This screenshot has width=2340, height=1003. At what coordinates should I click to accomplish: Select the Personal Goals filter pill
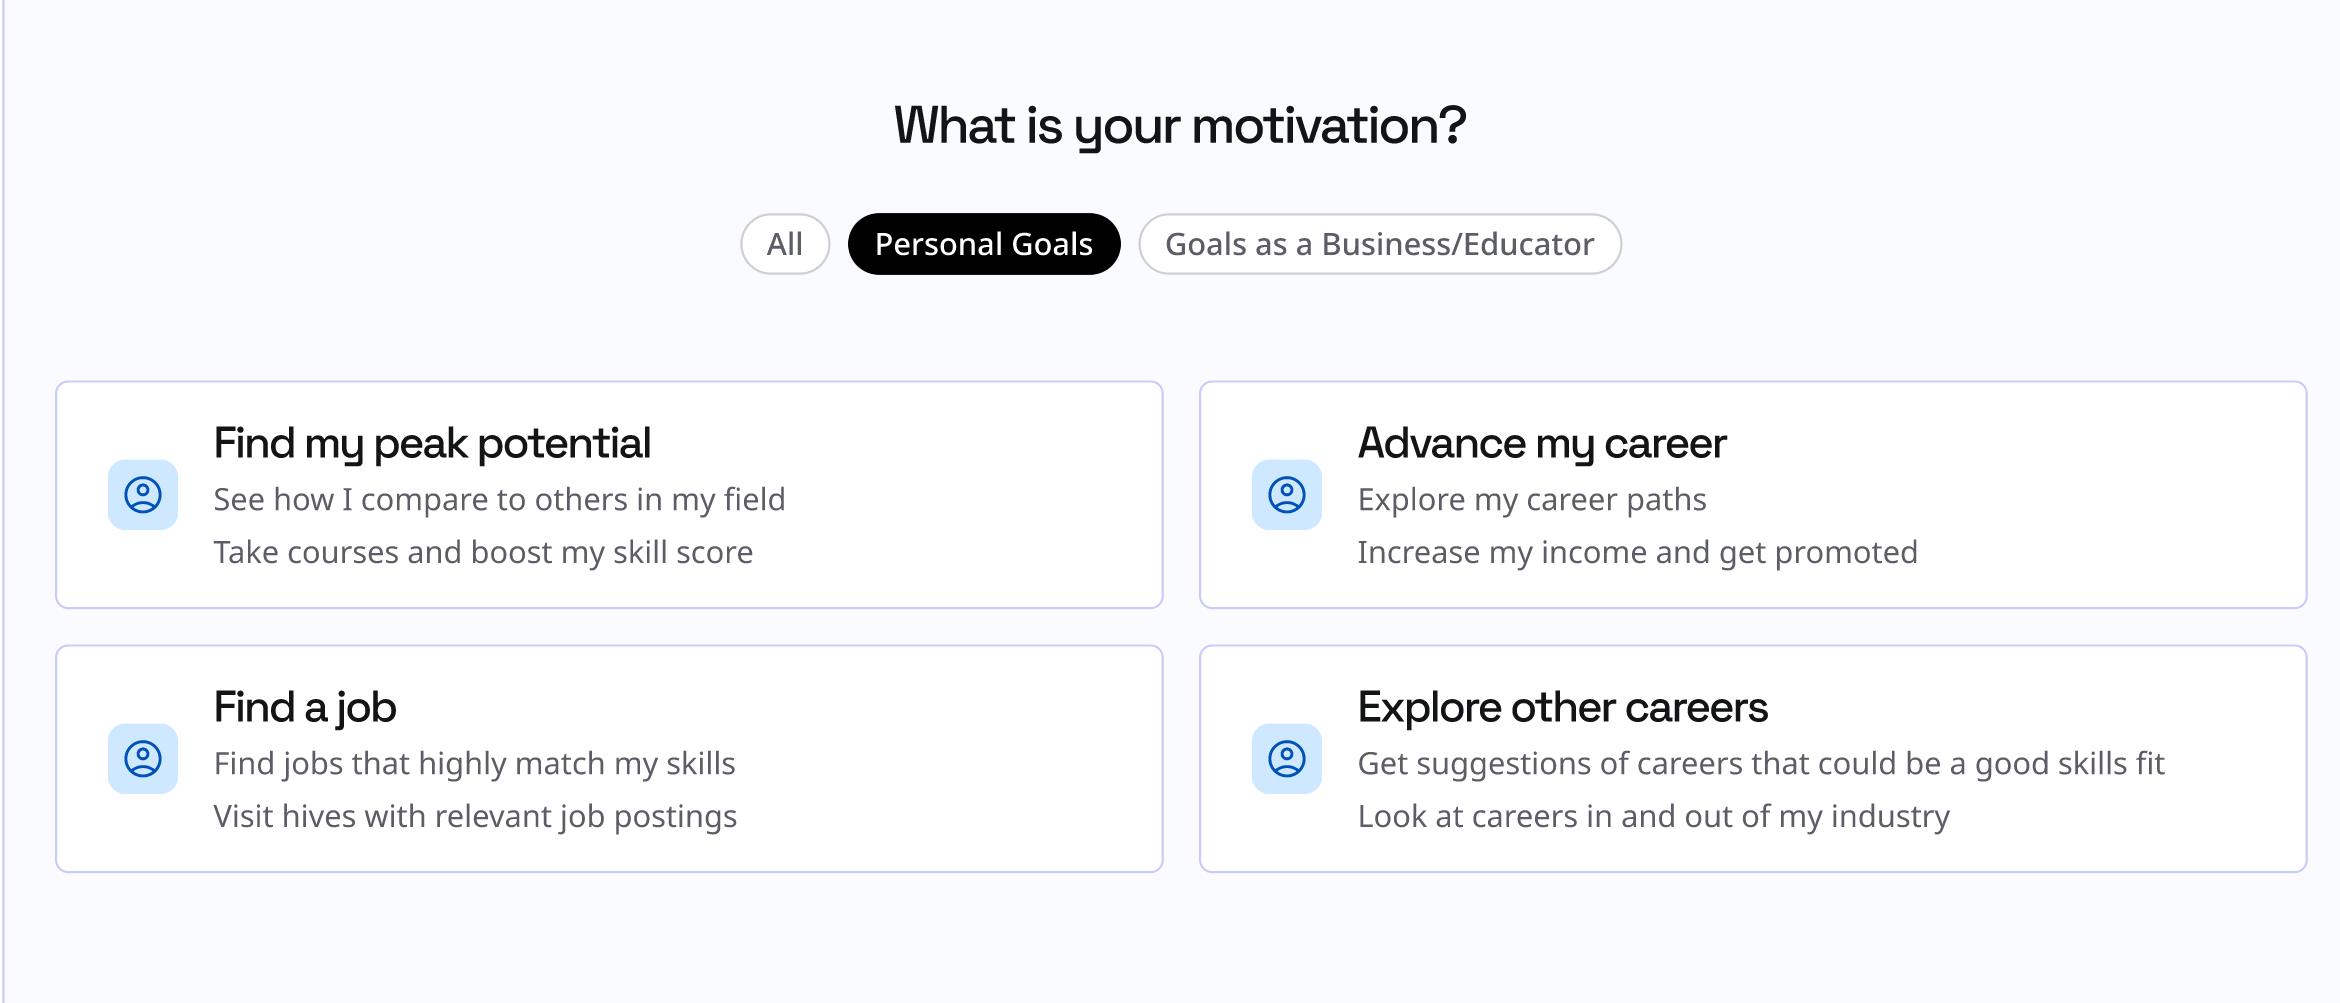[x=984, y=244]
